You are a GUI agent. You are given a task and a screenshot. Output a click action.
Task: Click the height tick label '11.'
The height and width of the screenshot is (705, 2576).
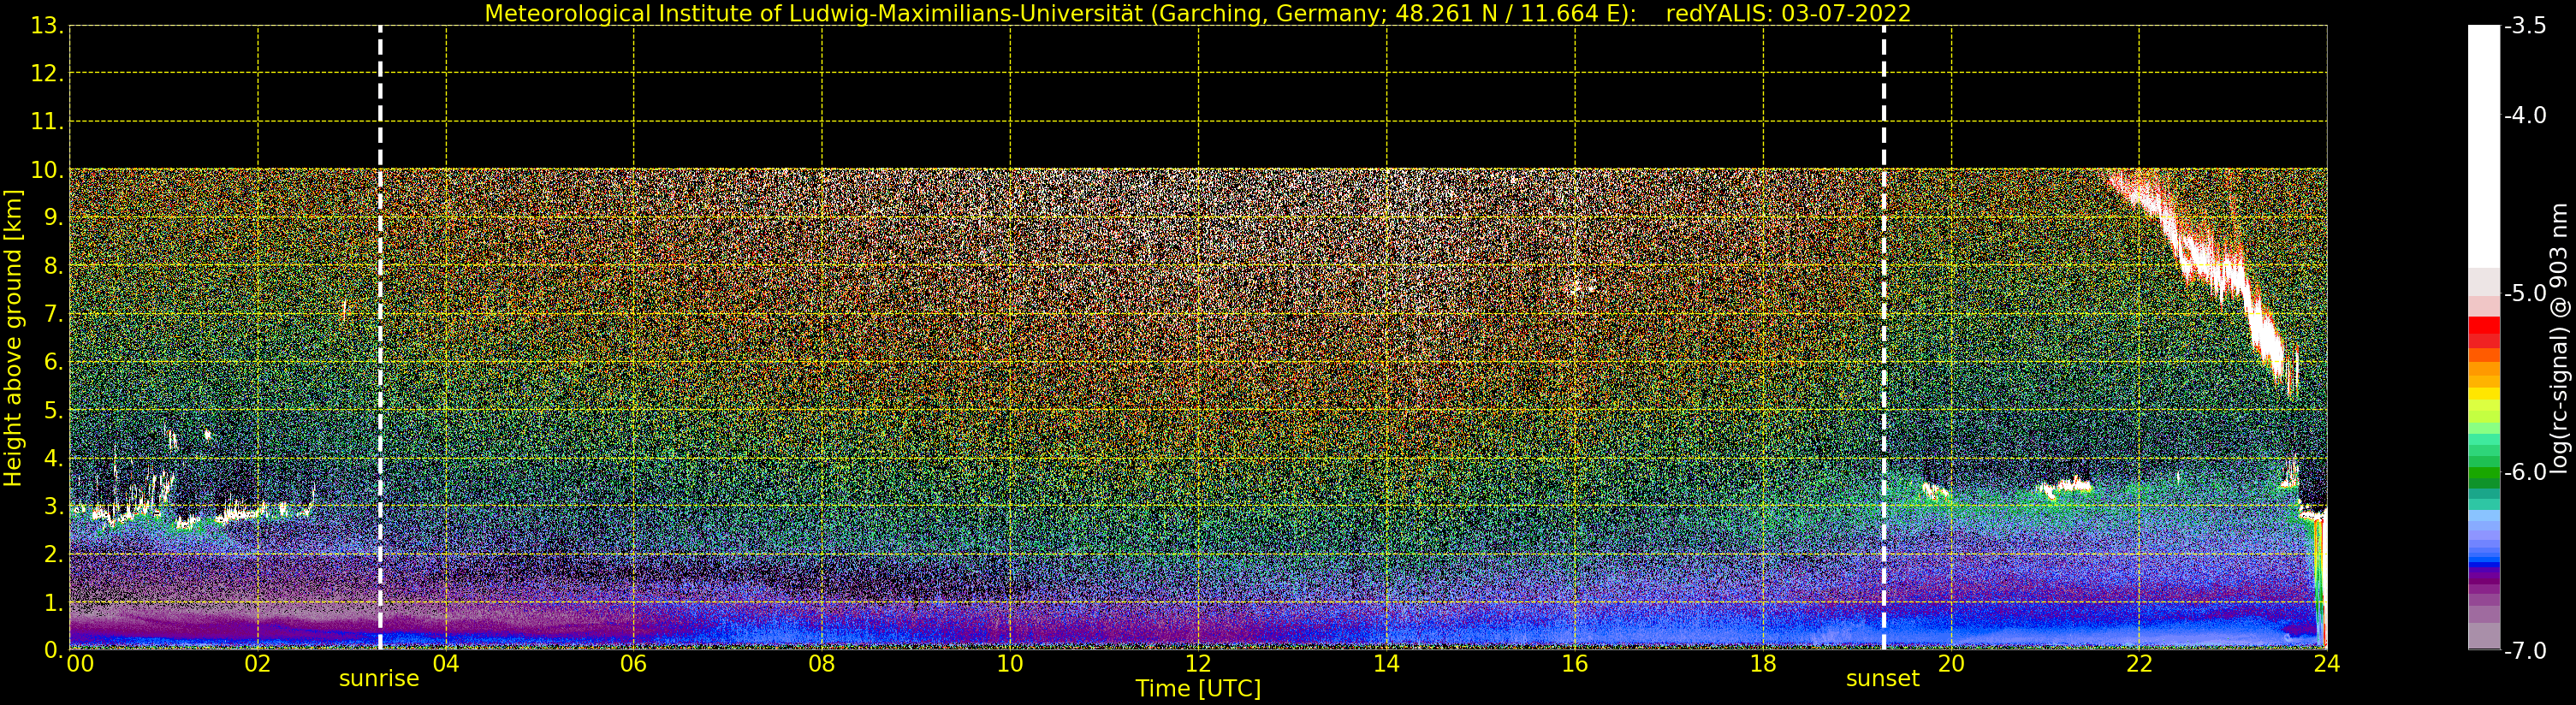(47, 122)
